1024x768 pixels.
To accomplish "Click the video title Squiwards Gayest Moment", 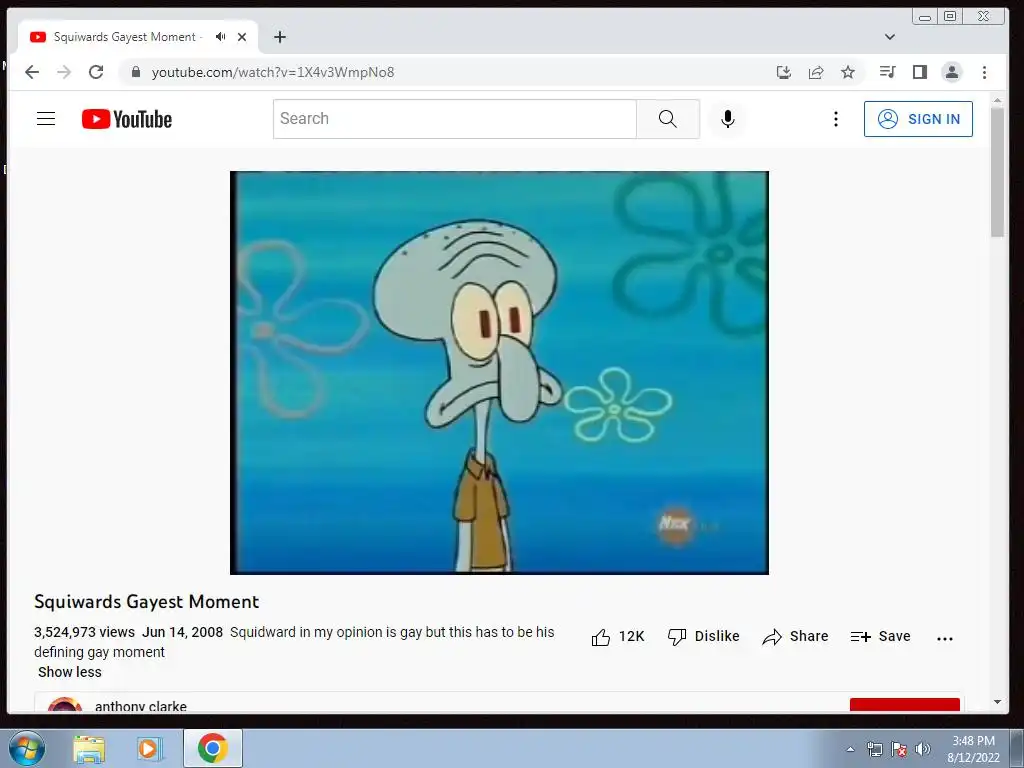I will pos(146,601).
